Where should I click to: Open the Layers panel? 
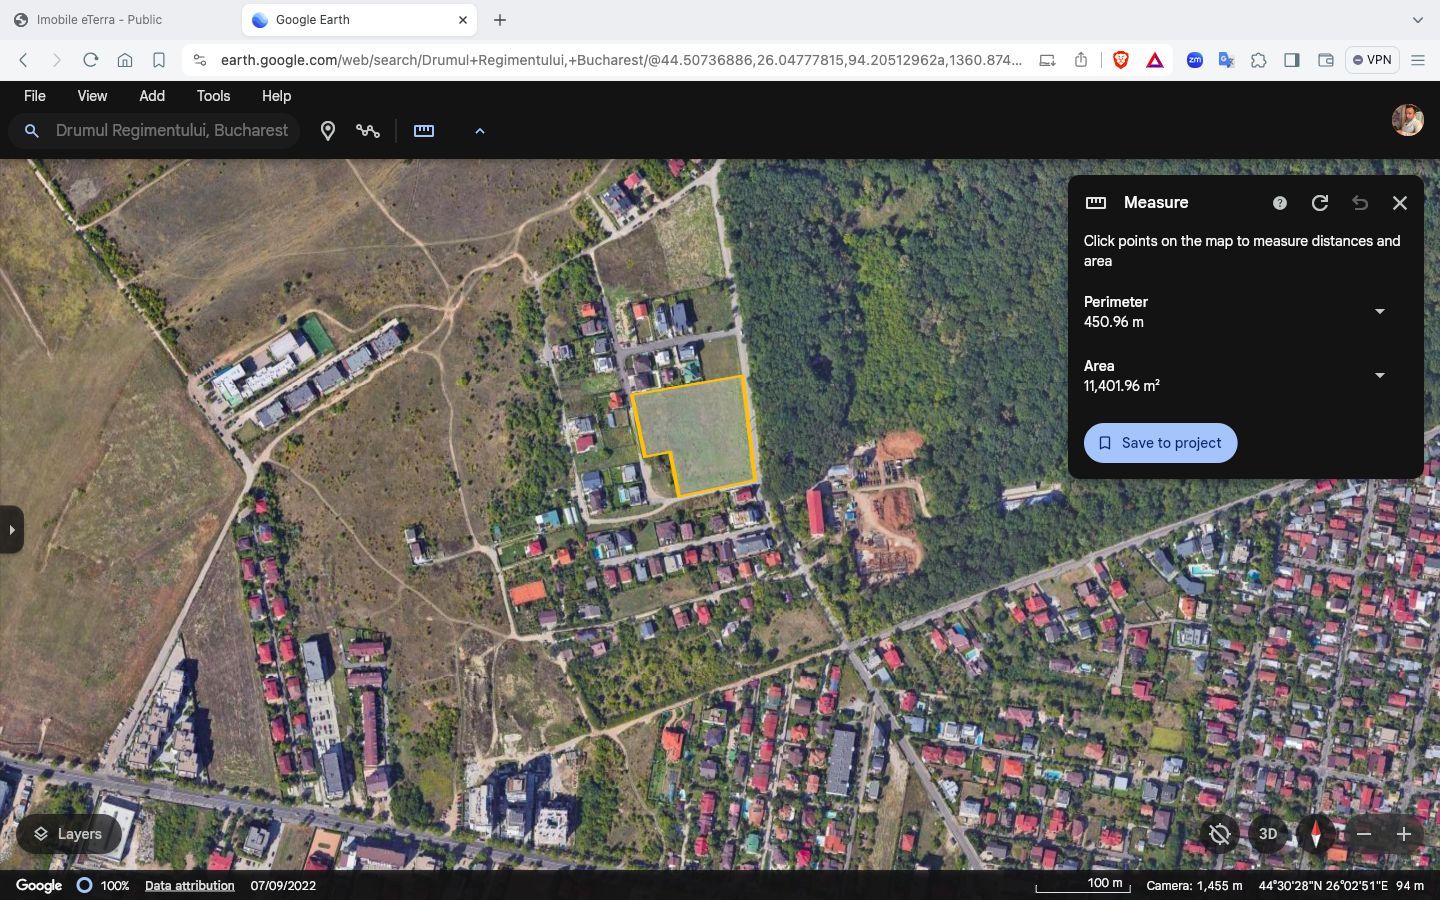point(67,834)
